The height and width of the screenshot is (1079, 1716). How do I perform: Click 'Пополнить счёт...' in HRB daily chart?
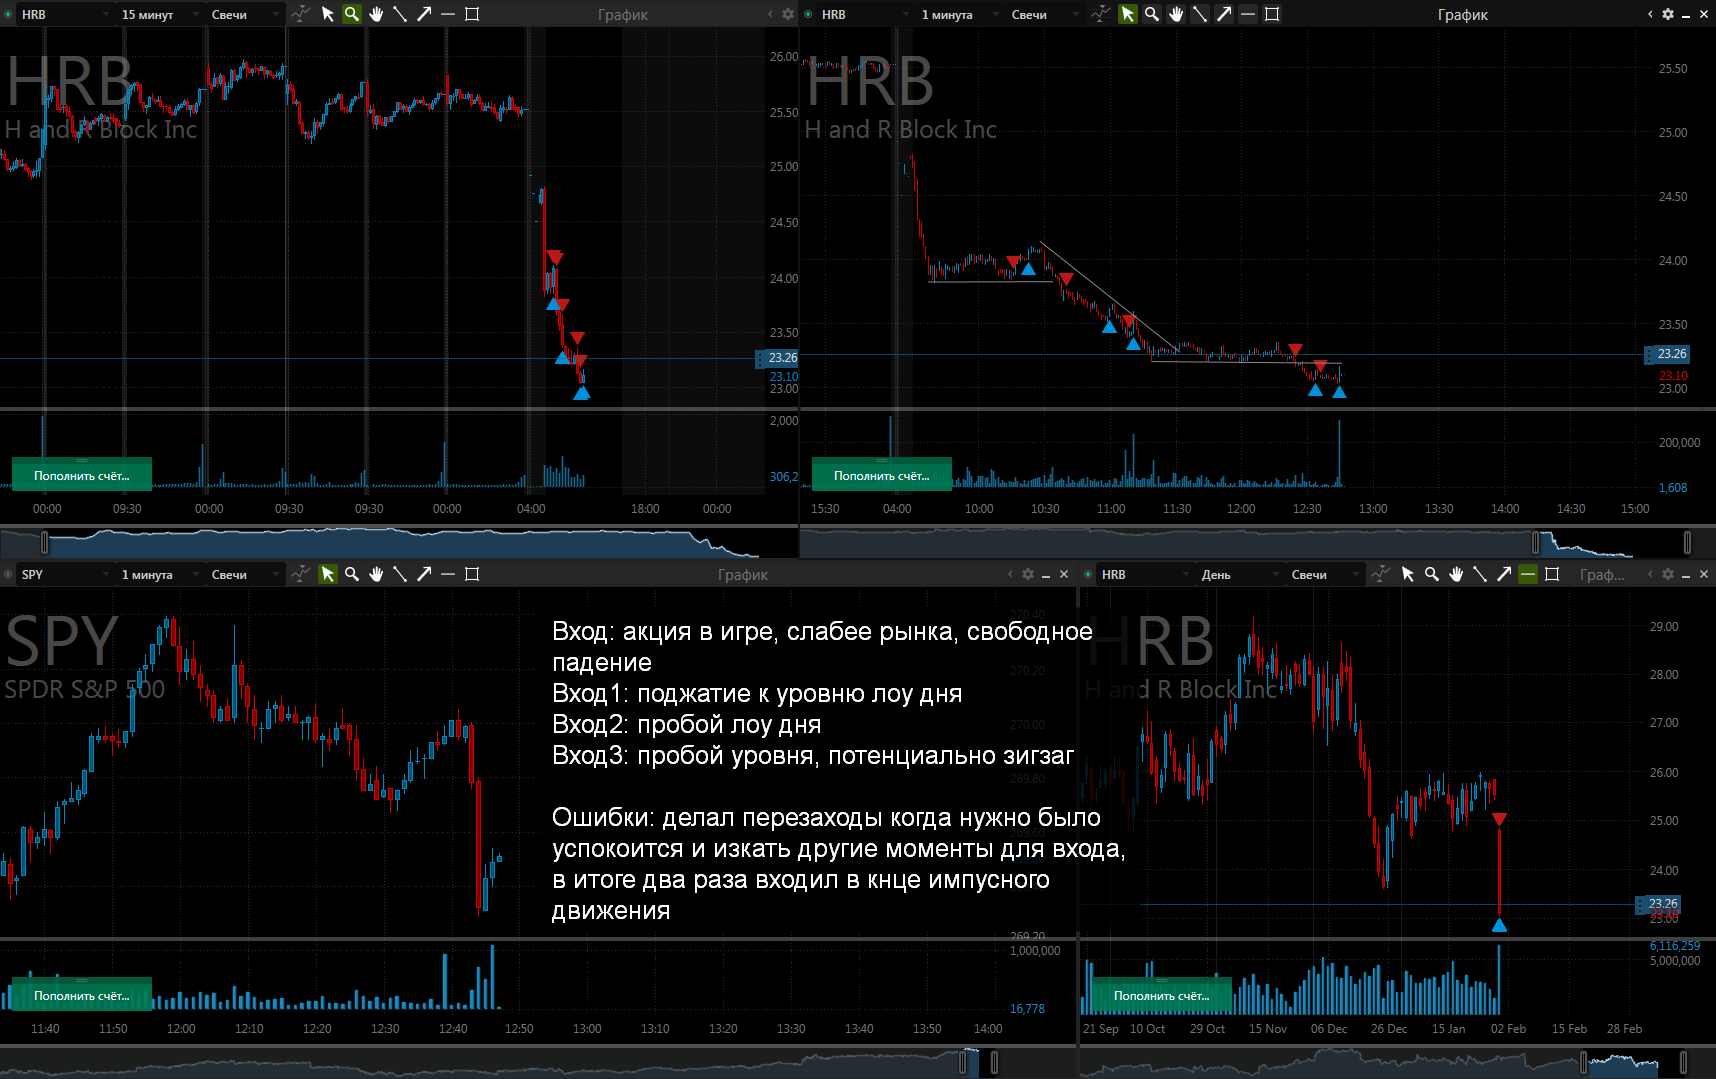pos(1162,995)
